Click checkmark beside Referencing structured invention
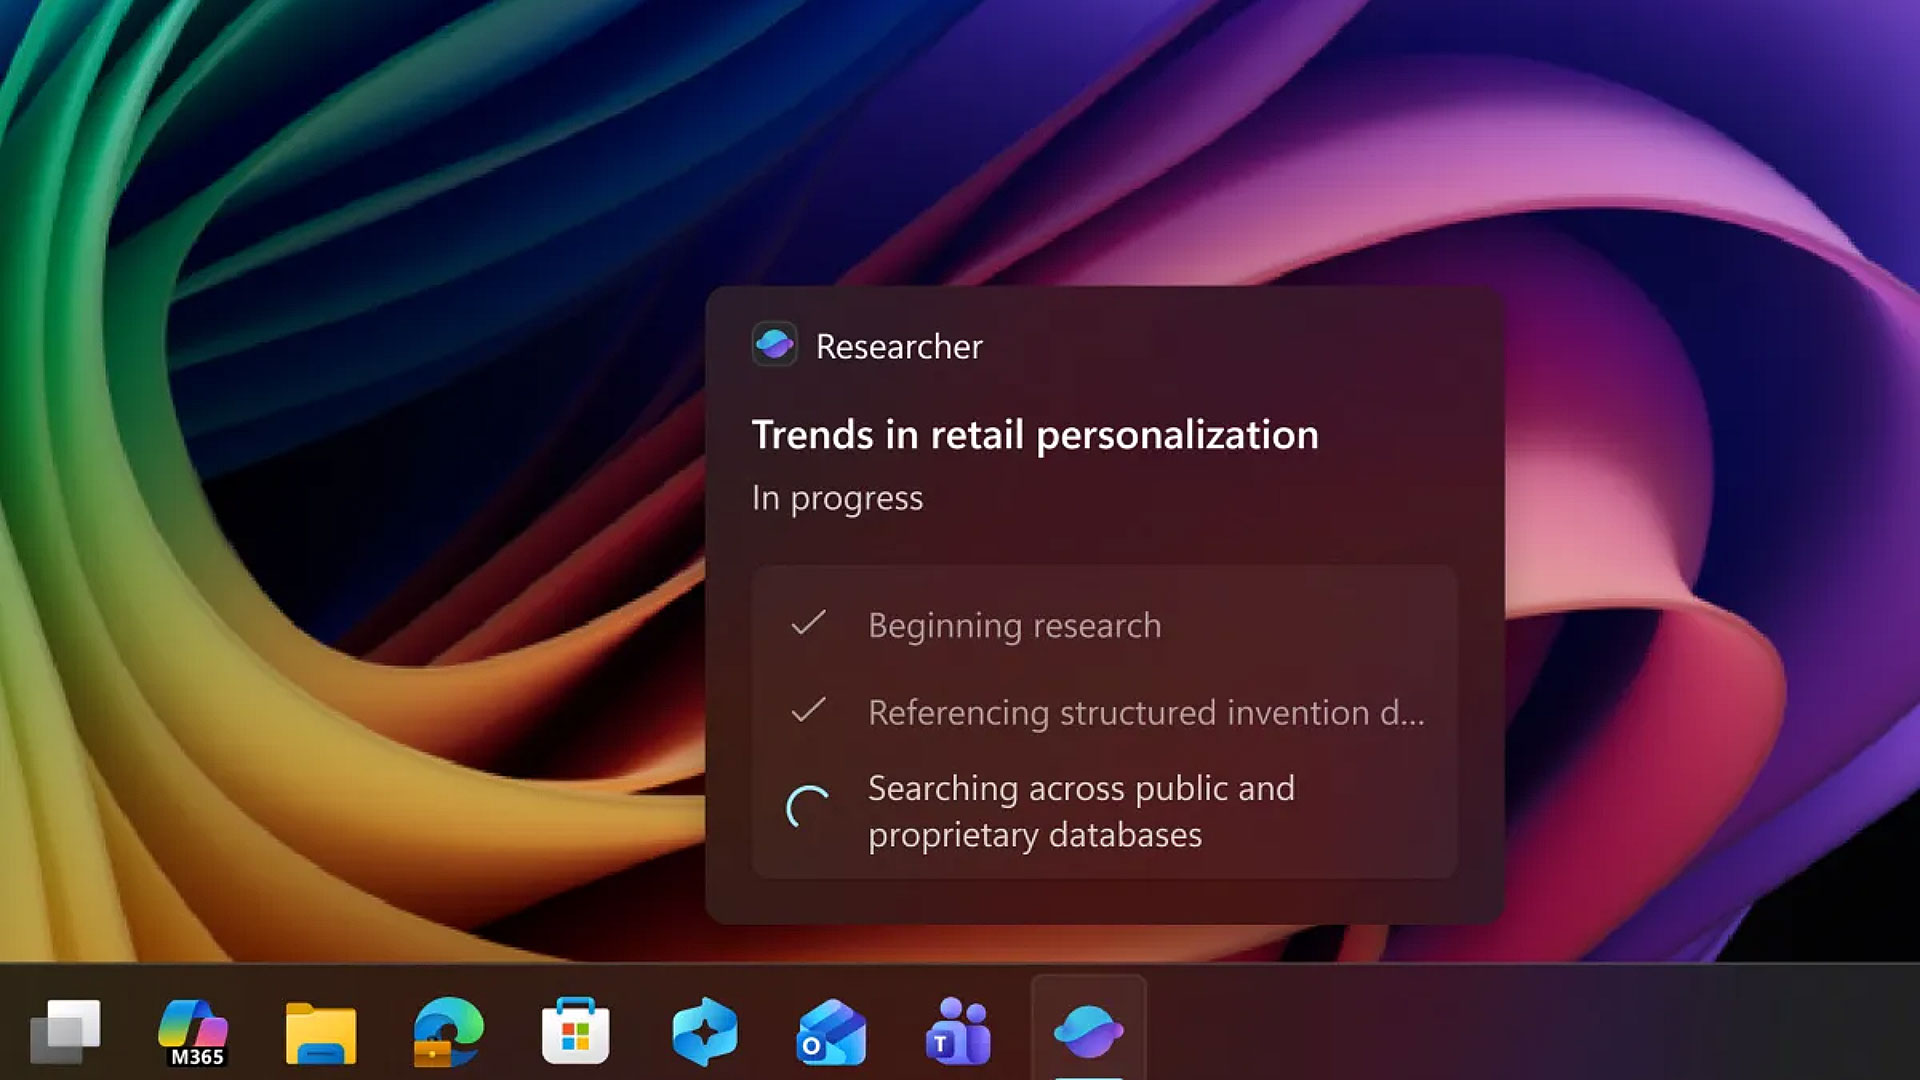Image resolution: width=1920 pixels, height=1080 pixels. point(808,711)
